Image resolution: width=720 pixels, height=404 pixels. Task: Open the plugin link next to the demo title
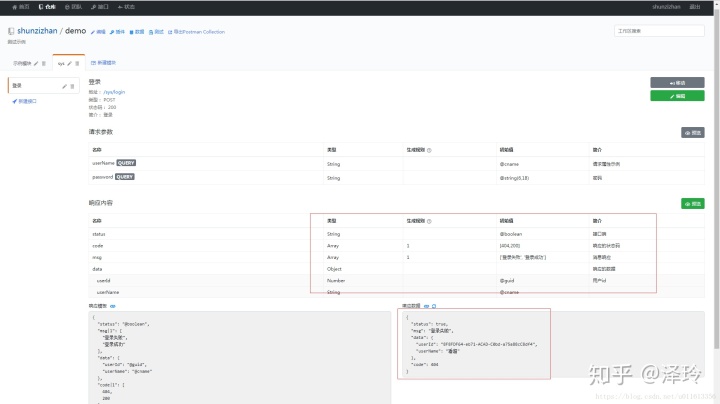(x=117, y=32)
